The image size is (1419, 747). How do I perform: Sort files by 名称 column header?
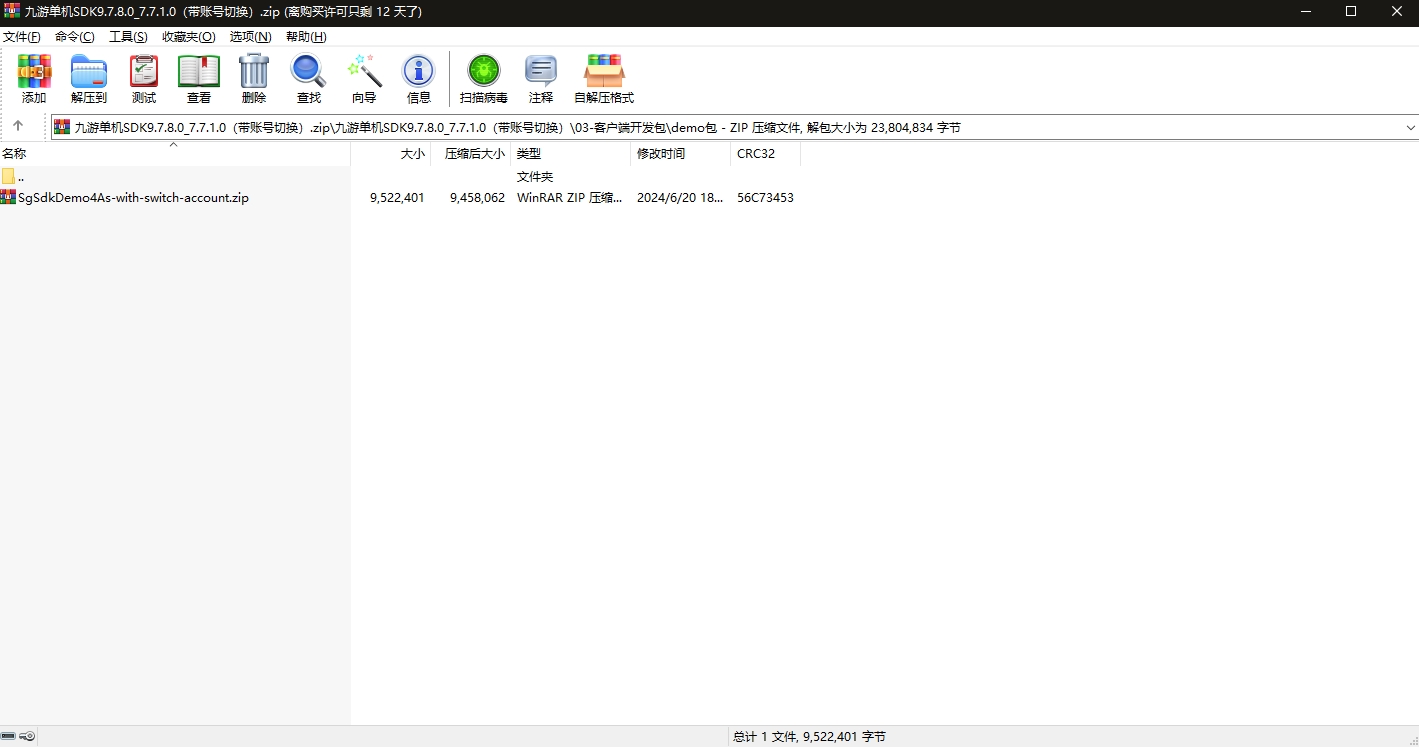tap(14, 154)
